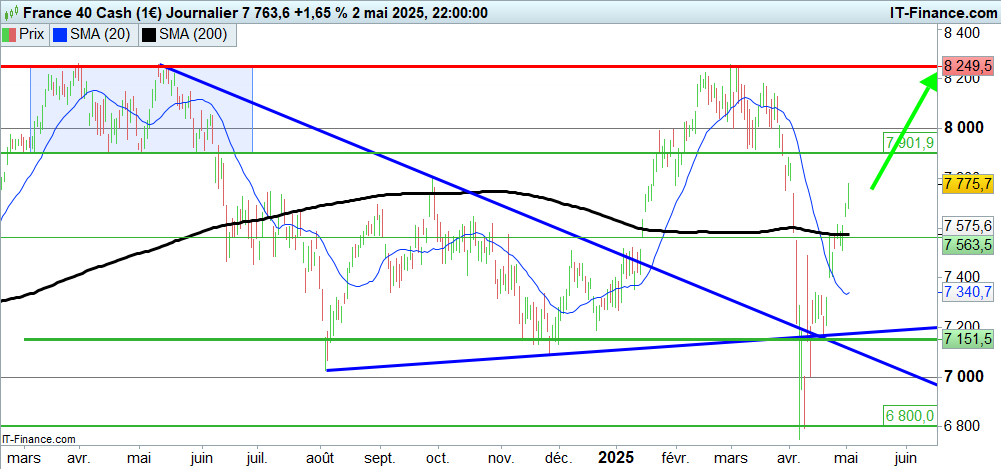Image resolution: width=1001 pixels, height=469 pixels.
Task: Click the yellow 7 775,7 current price tag
Action: coord(967,183)
